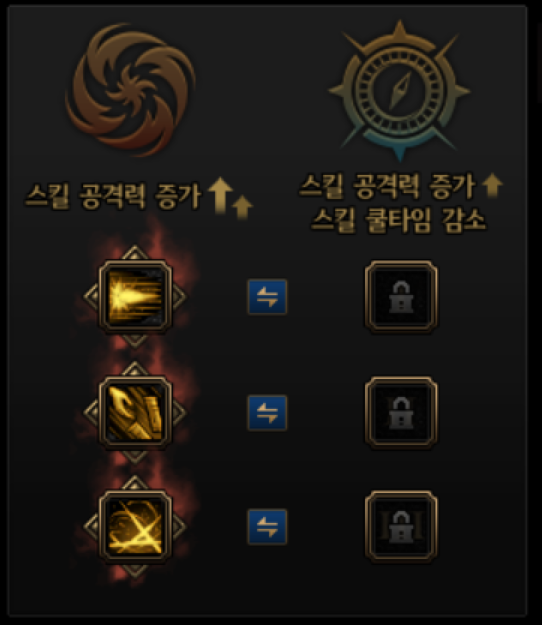Toggle the swap arrows beside the slash skill
542x625 pixels.
pyautogui.click(x=267, y=527)
